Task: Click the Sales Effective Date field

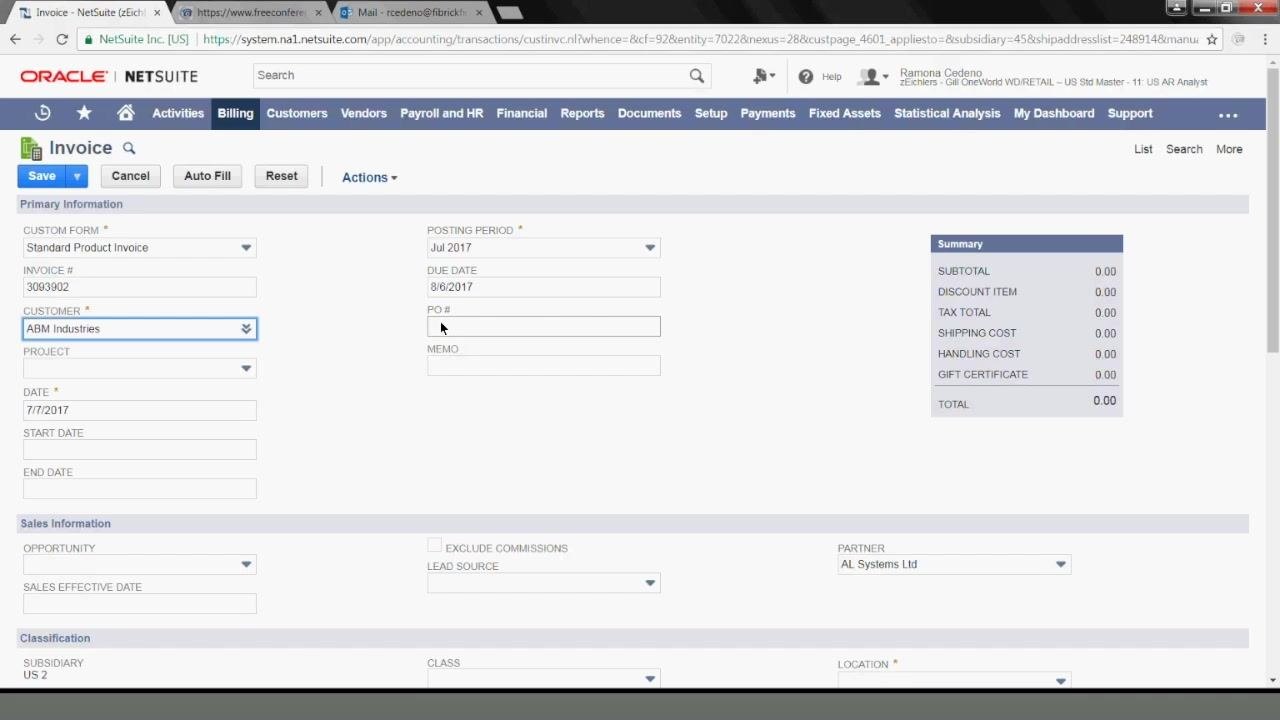Action: pyautogui.click(x=140, y=604)
